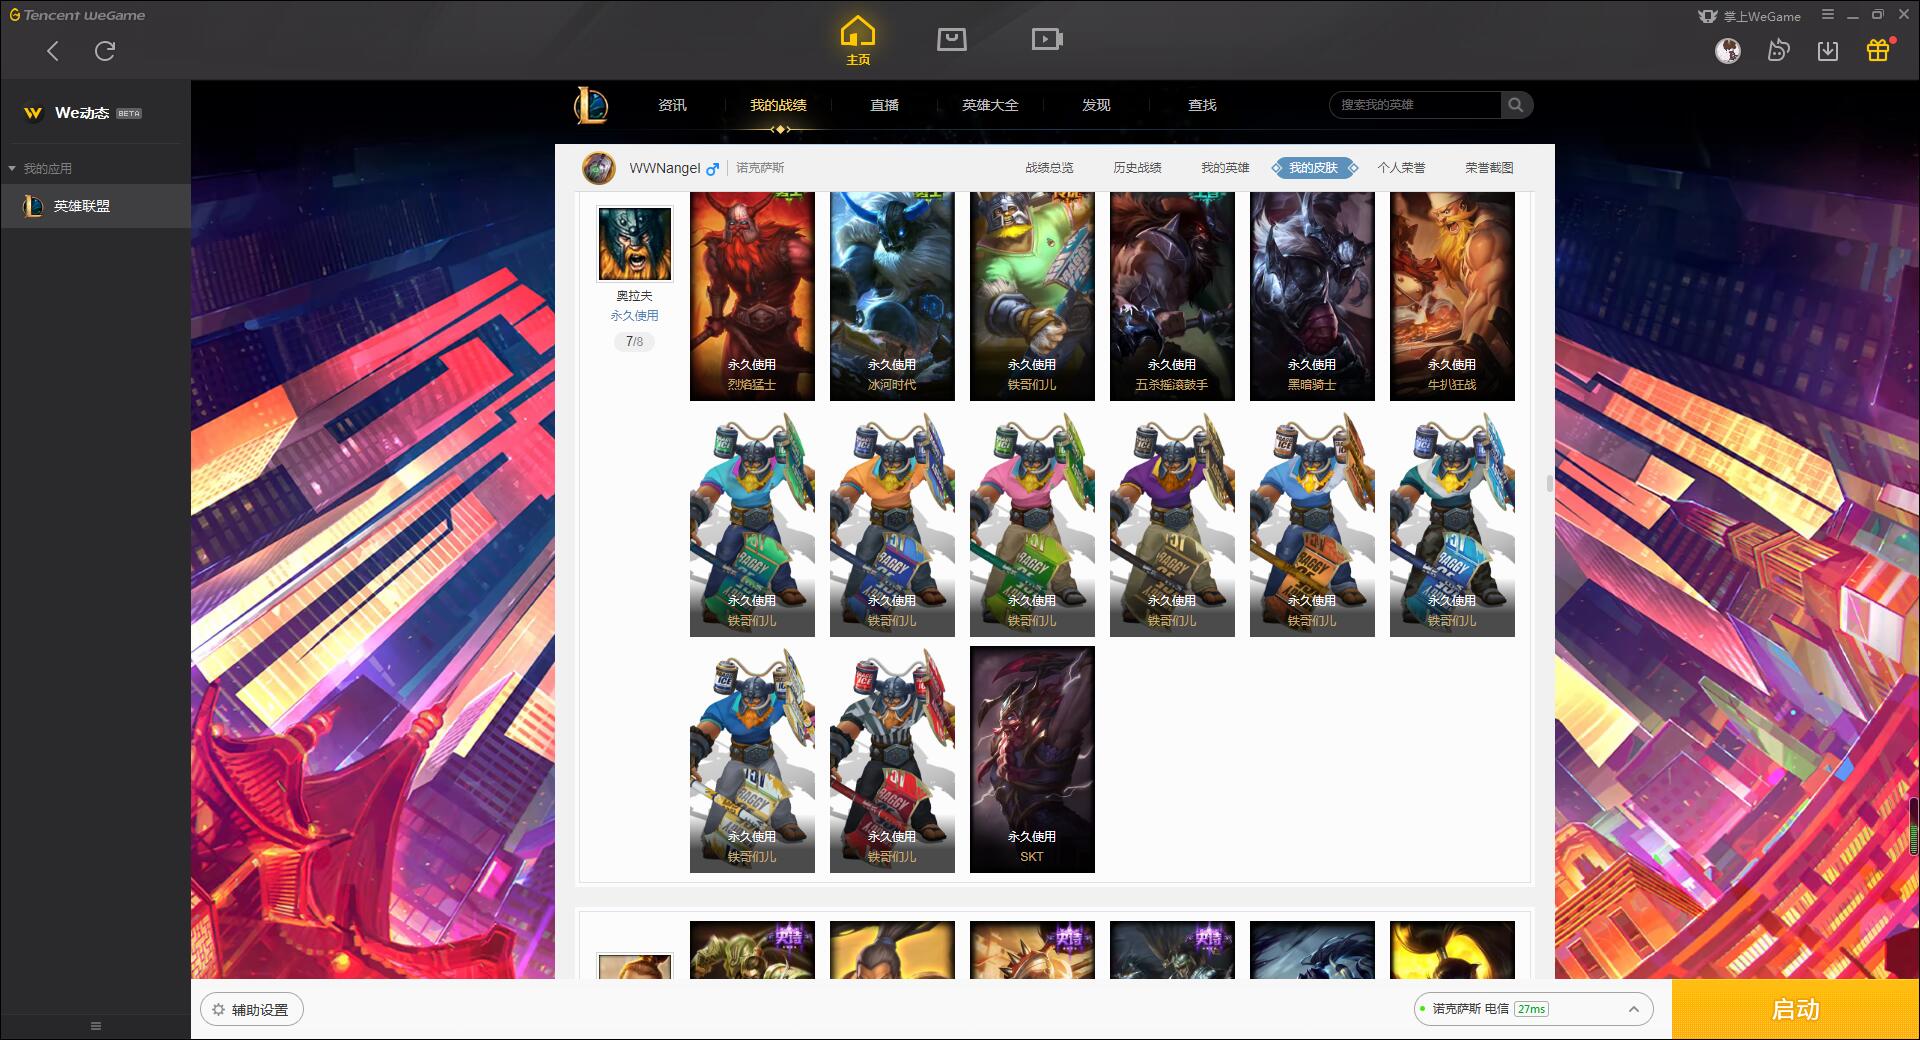Open the video live icon
The height and width of the screenshot is (1040, 1920).
click(x=1047, y=39)
